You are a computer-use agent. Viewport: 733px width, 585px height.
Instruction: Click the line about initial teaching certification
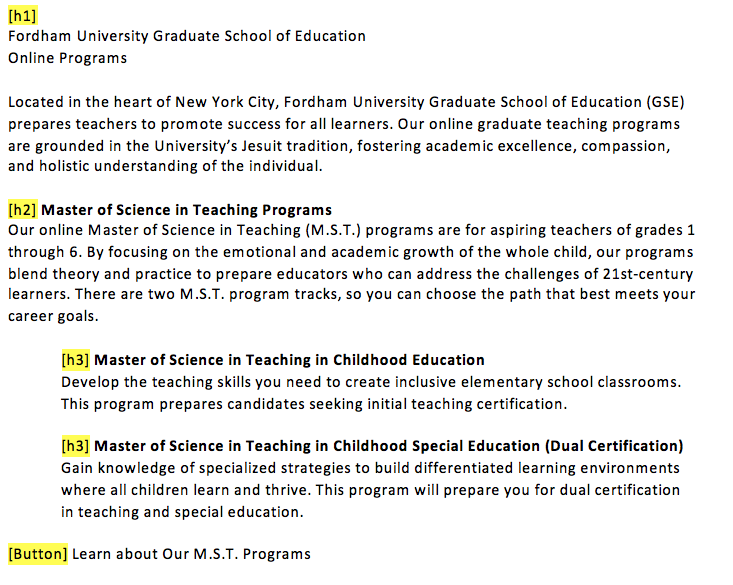tap(314, 404)
